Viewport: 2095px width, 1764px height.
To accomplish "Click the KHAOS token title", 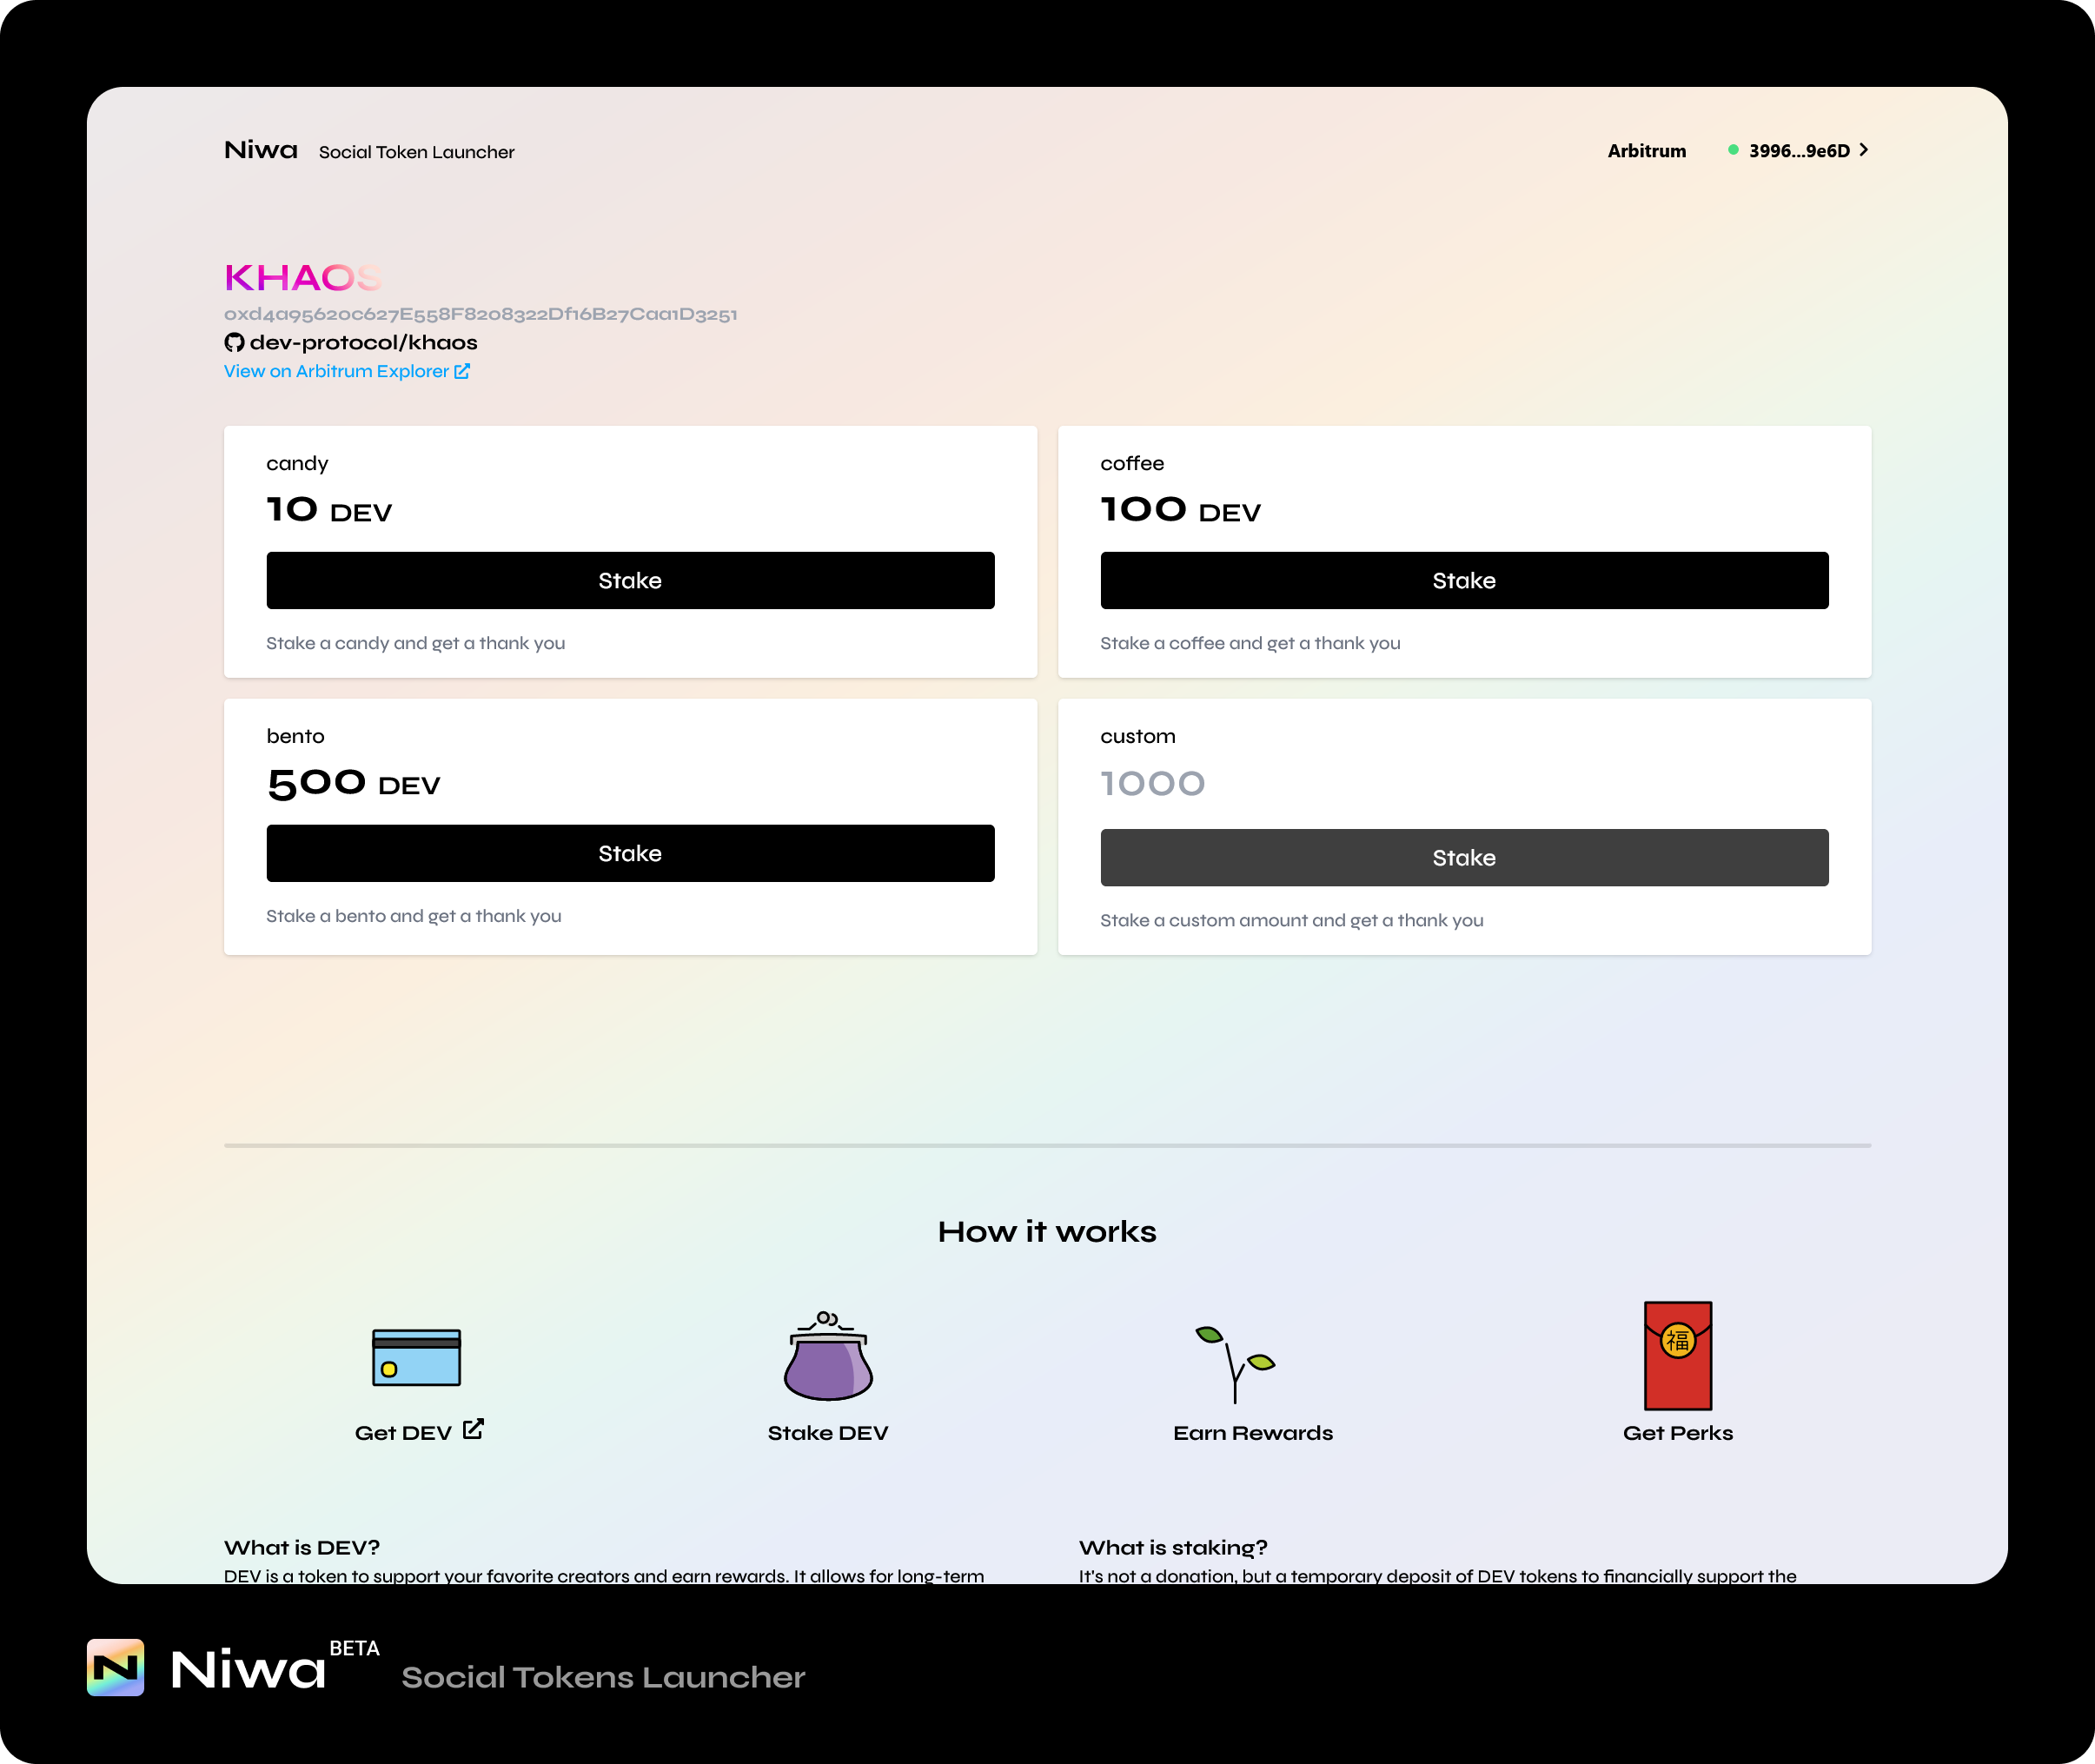I will pos(302,279).
